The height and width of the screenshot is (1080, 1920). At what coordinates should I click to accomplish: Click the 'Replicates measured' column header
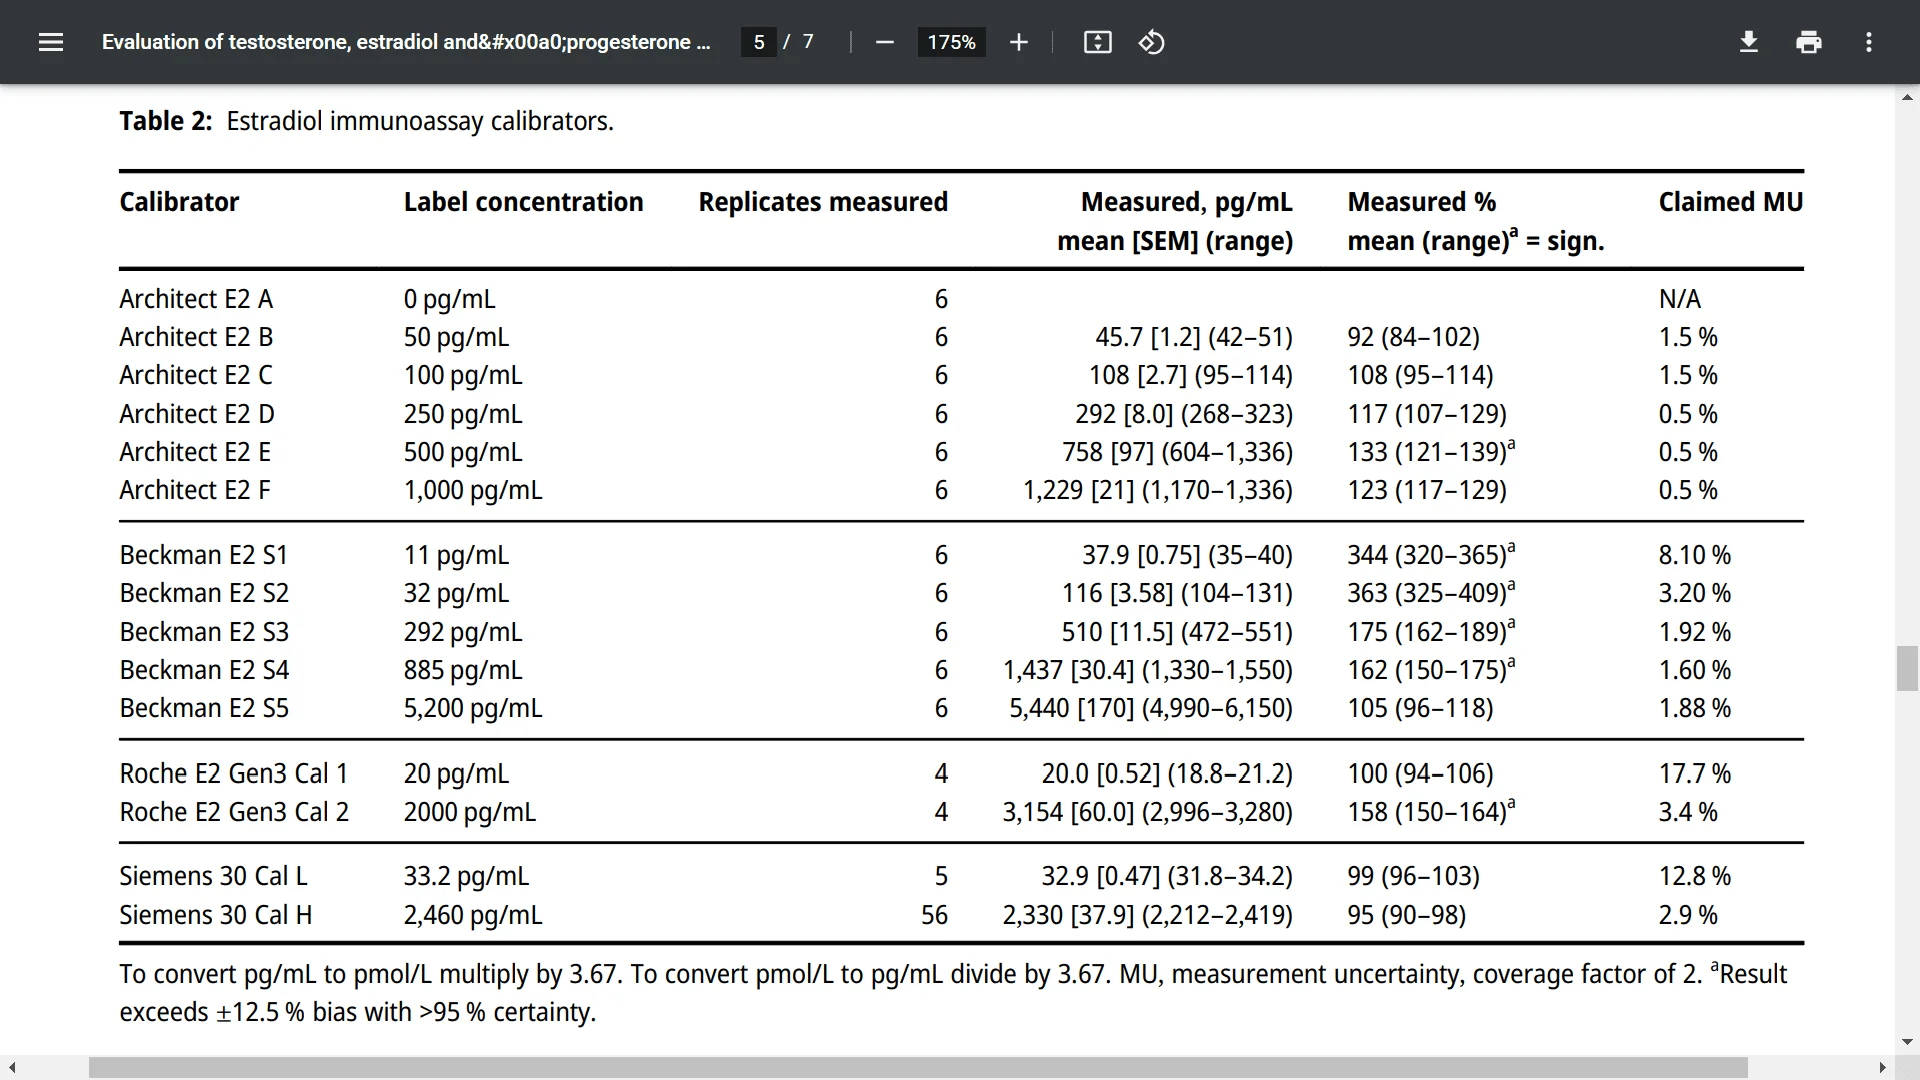pos(823,202)
